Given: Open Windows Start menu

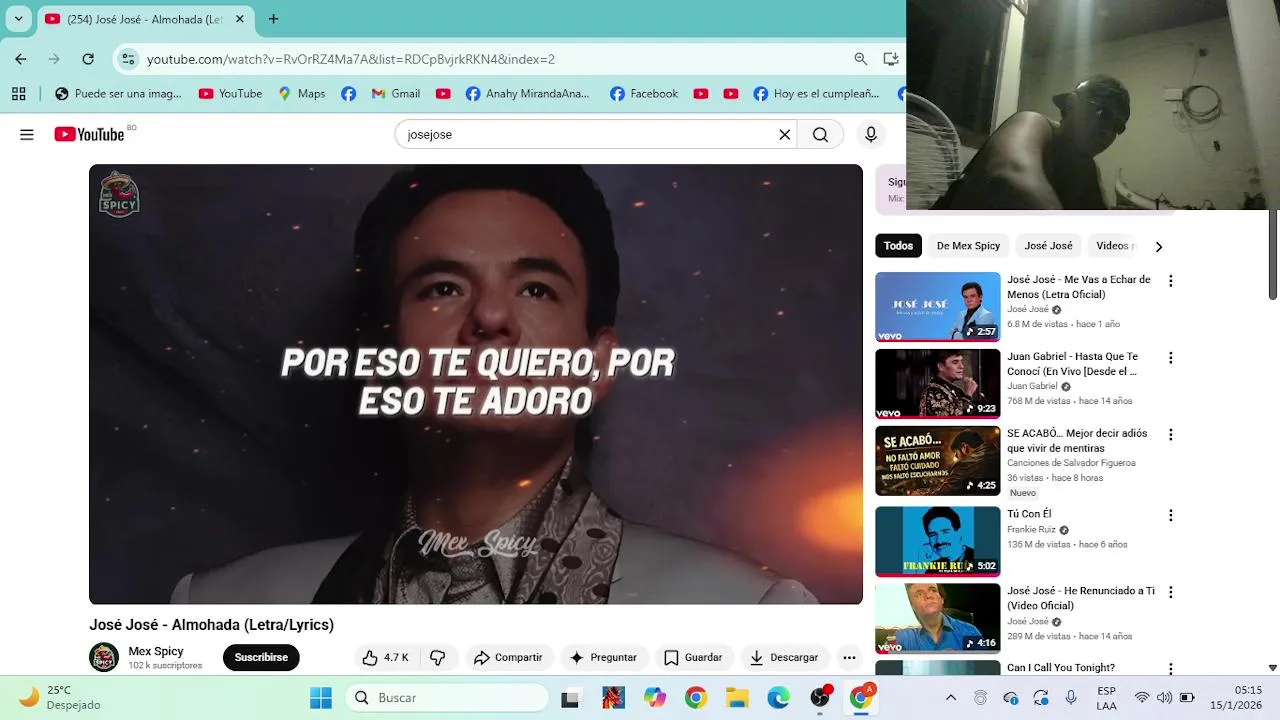Looking at the screenshot, I should pyautogui.click(x=321, y=697).
